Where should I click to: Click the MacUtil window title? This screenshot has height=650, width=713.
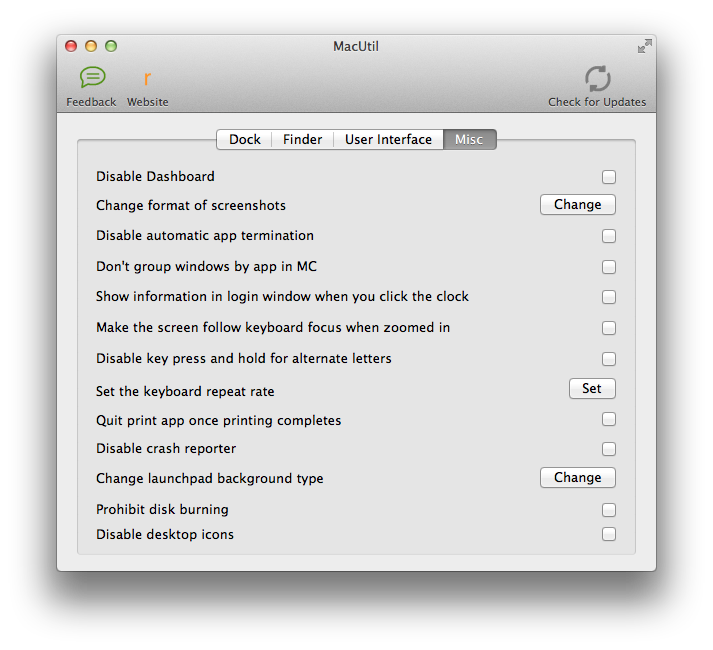(x=356, y=46)
